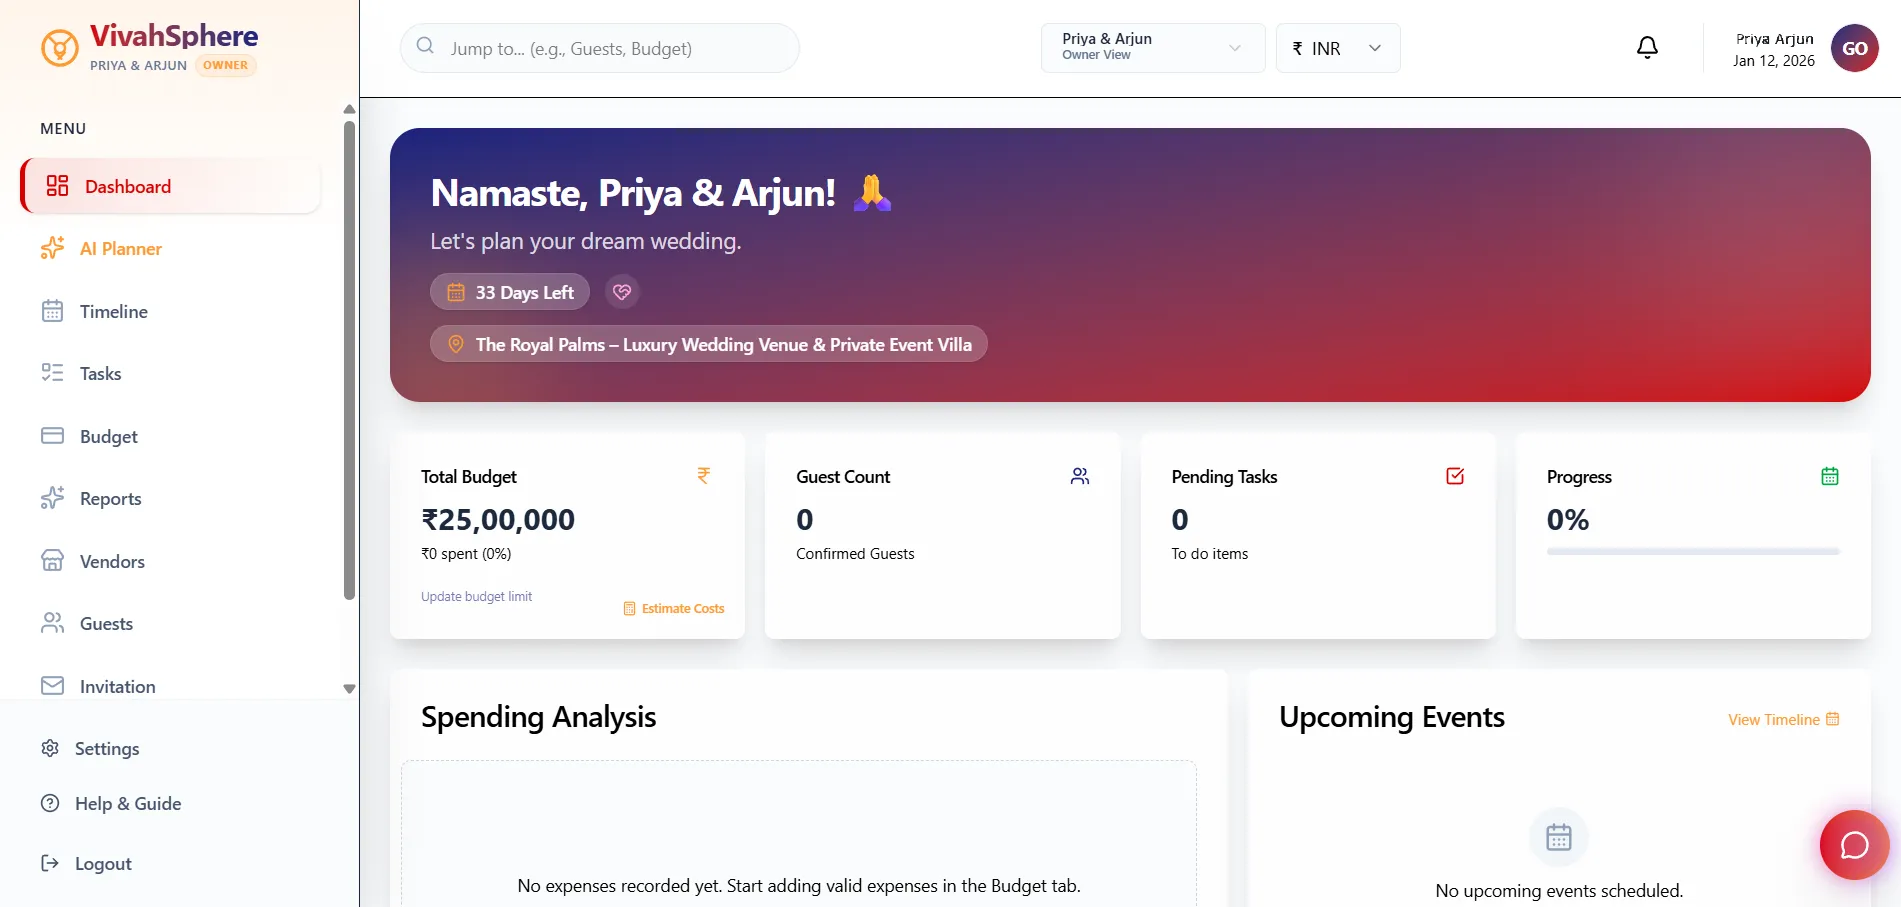Click the calendar icon on Progress card
The width and height of the screenshot is (1901, 907).
[1829, 476]
